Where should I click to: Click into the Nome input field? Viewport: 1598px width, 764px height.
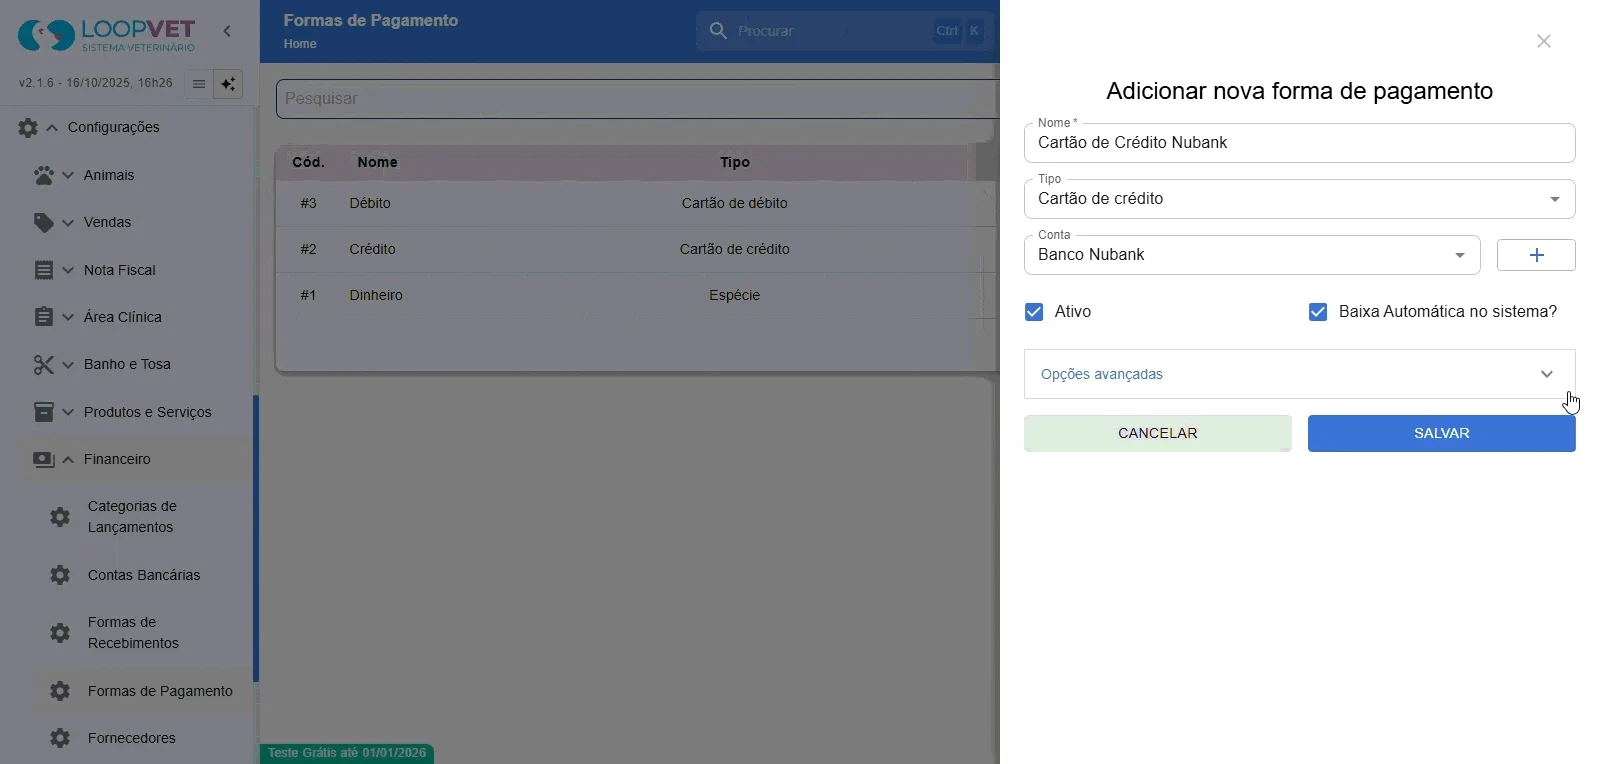(1300, 143)
